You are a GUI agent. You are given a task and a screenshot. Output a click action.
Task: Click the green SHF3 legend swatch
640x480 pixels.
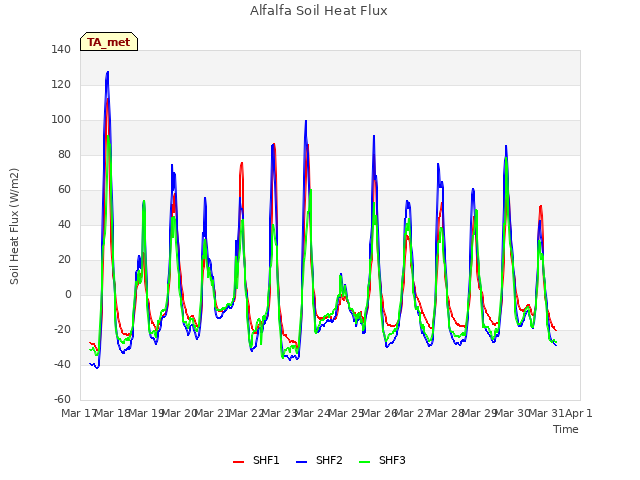click(x=364, y=462)
